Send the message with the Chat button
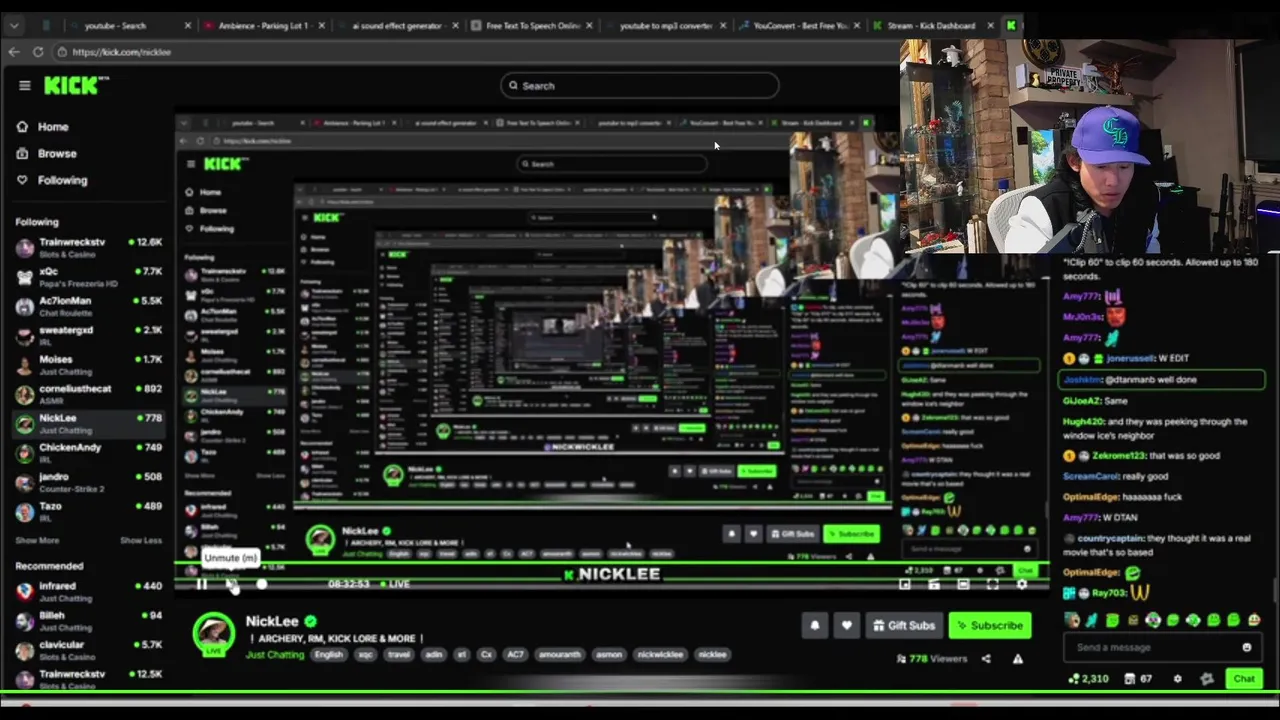Viewport: 1280px width, 720px height. click(1244, 679)
